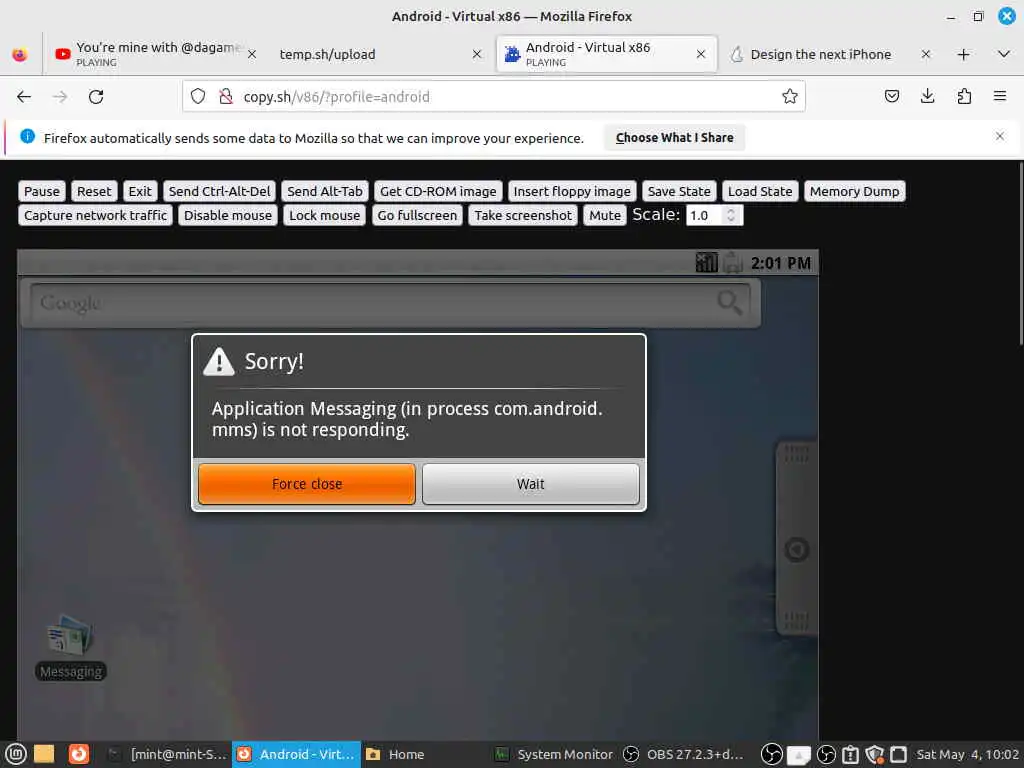Click the Firefox View icon
1024x768 pixels.
[20, 54]
